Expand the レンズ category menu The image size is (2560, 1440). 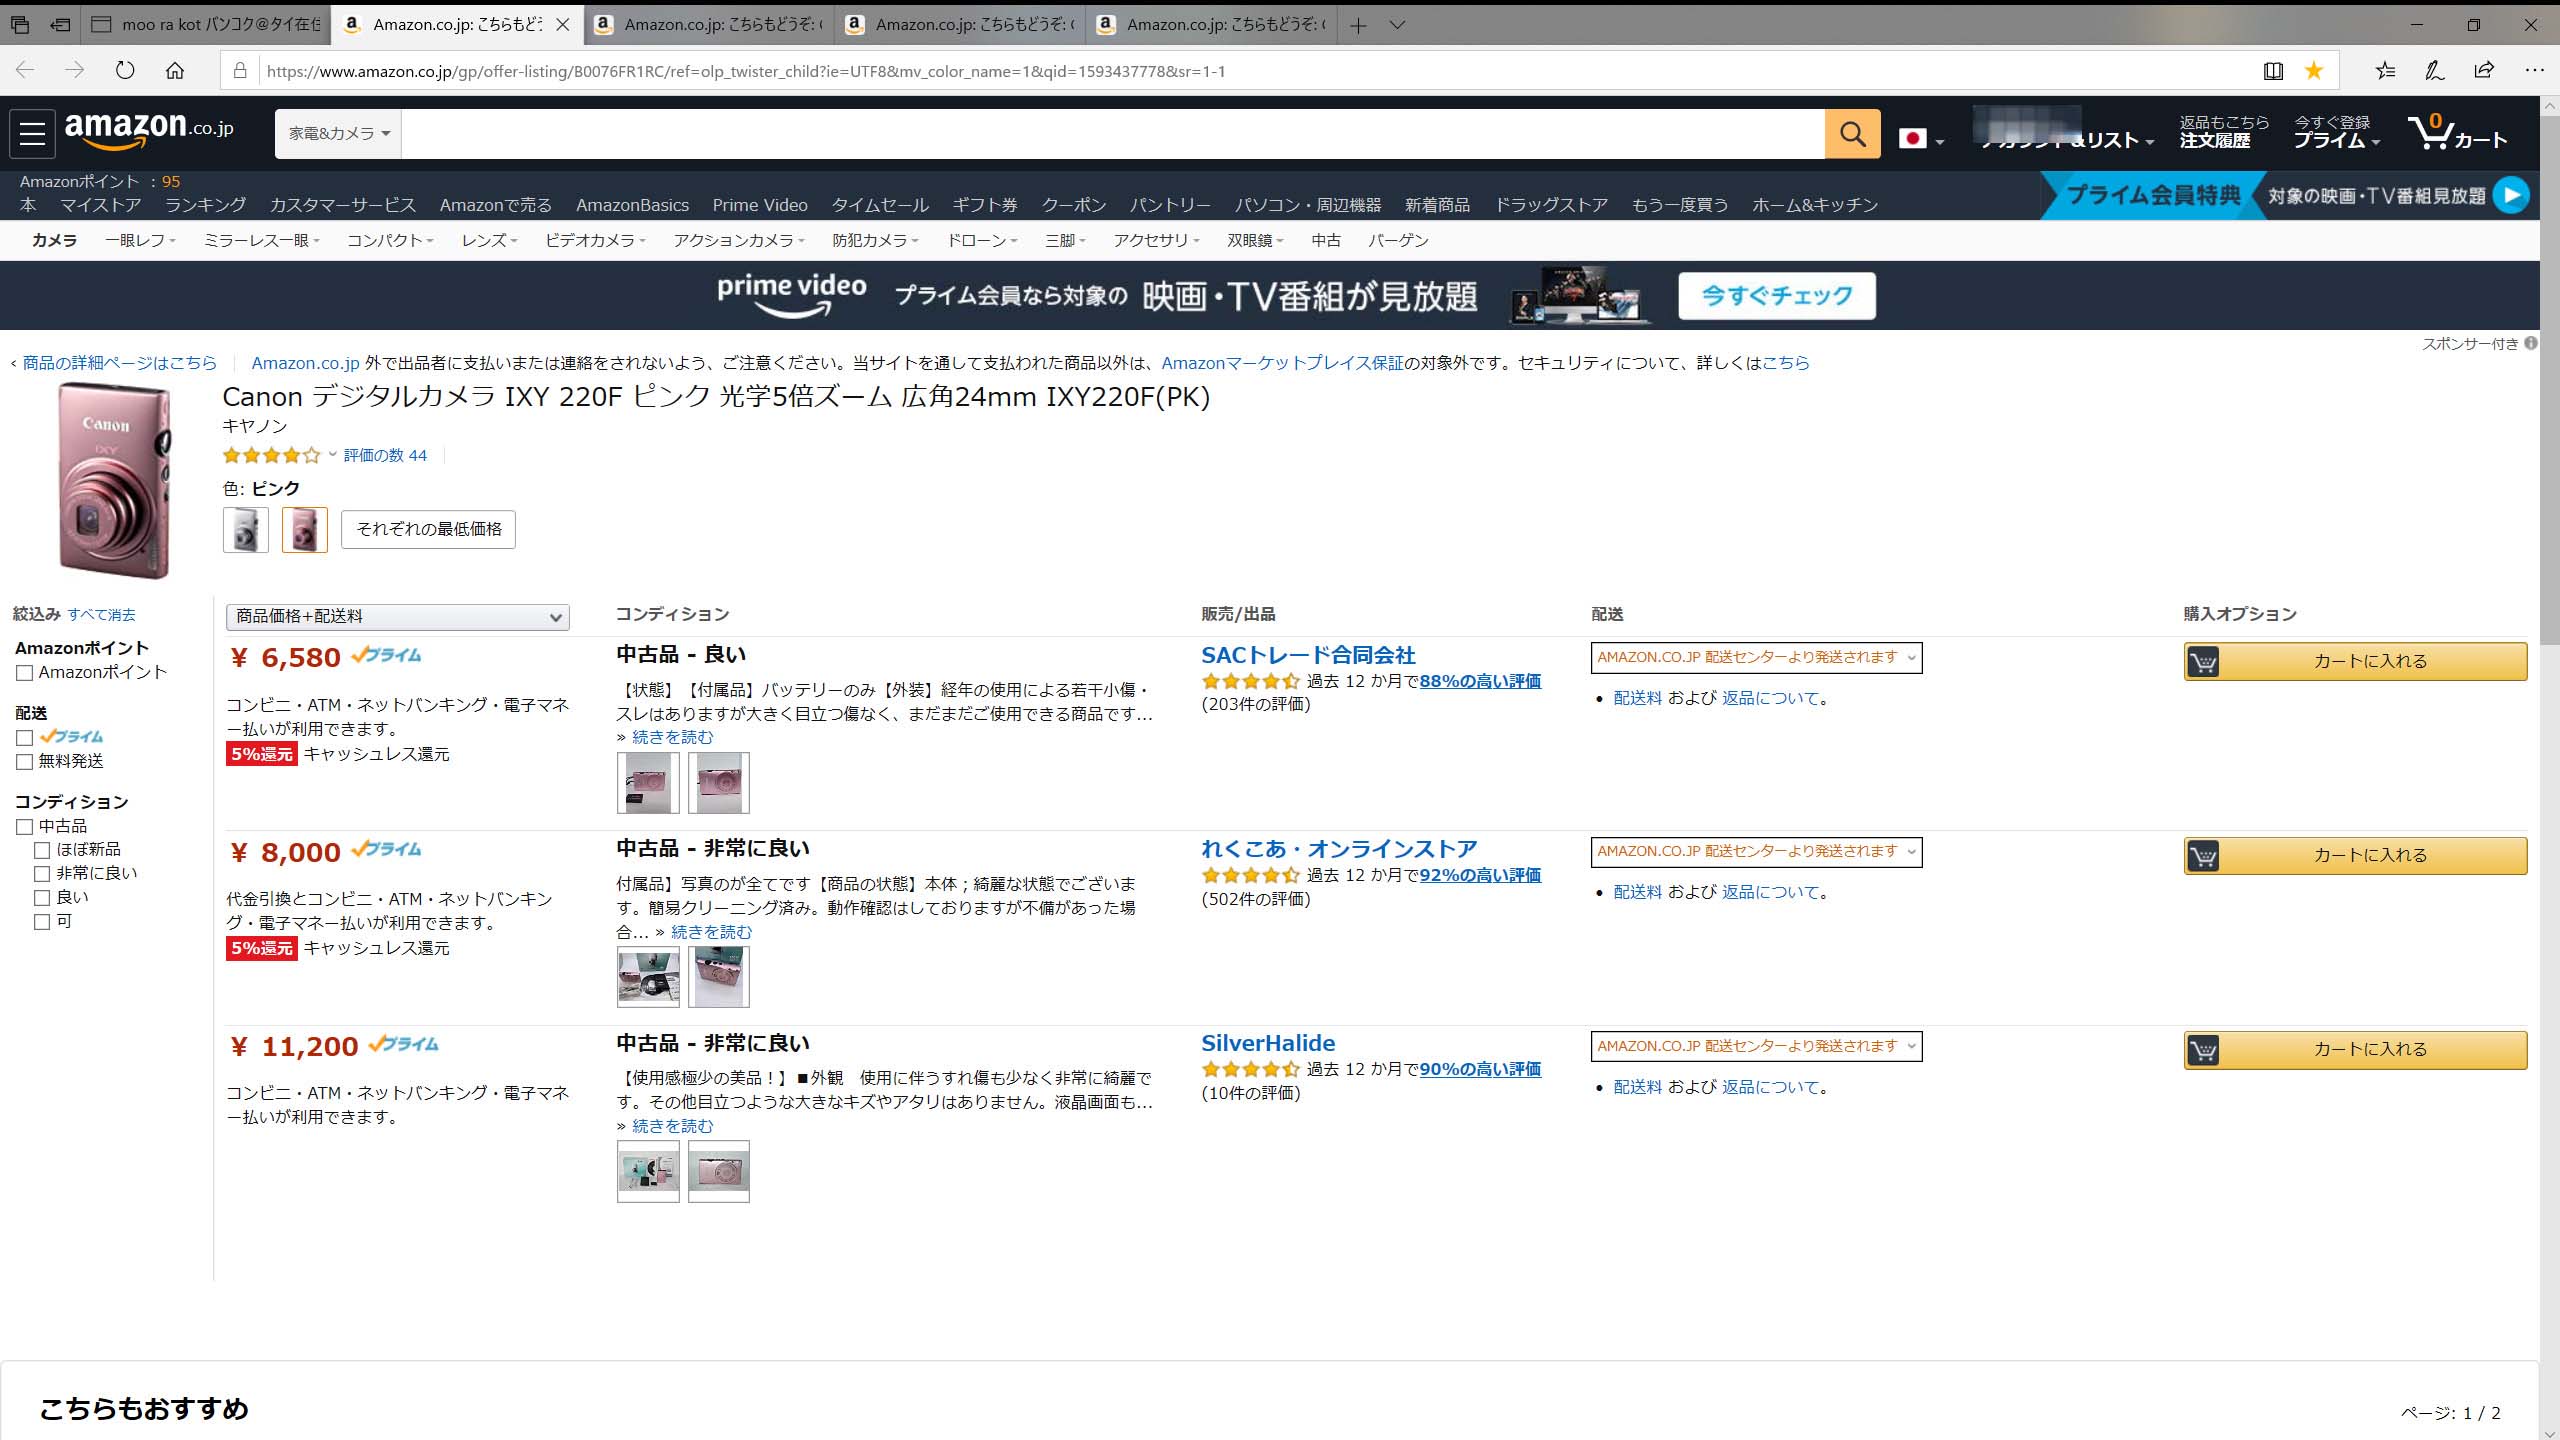point(489,241)
